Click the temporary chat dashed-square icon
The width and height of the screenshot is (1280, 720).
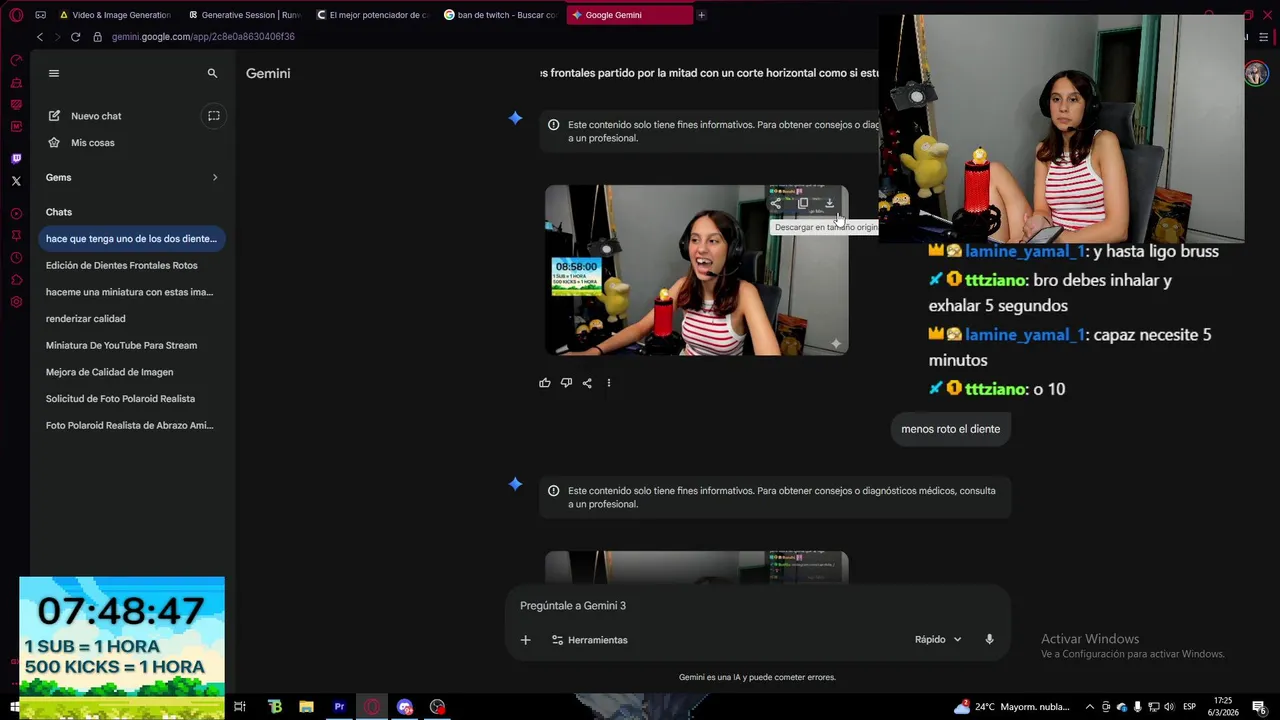[213, 116]
